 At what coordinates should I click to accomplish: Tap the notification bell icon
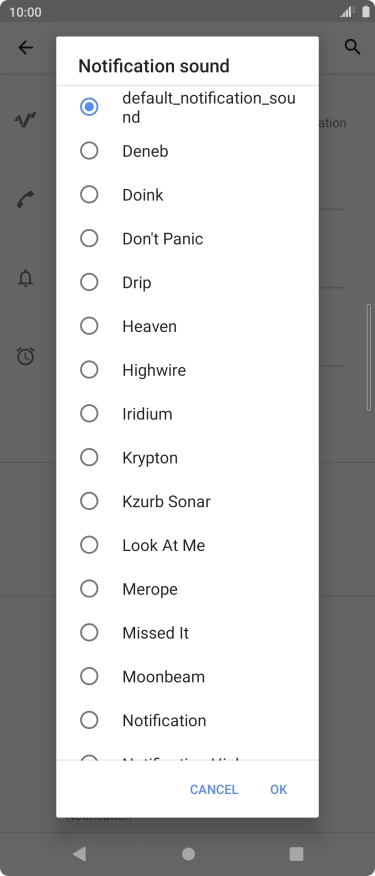coord(26,278)
